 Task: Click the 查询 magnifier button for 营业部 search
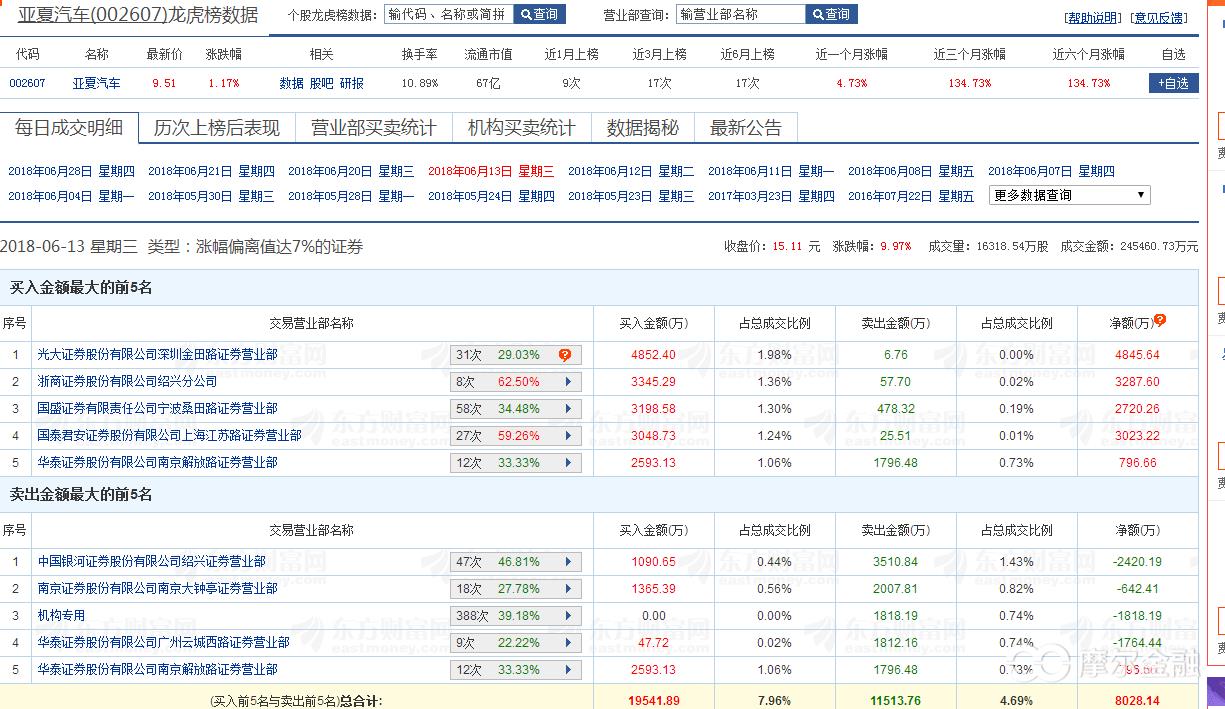pos(831,15)
